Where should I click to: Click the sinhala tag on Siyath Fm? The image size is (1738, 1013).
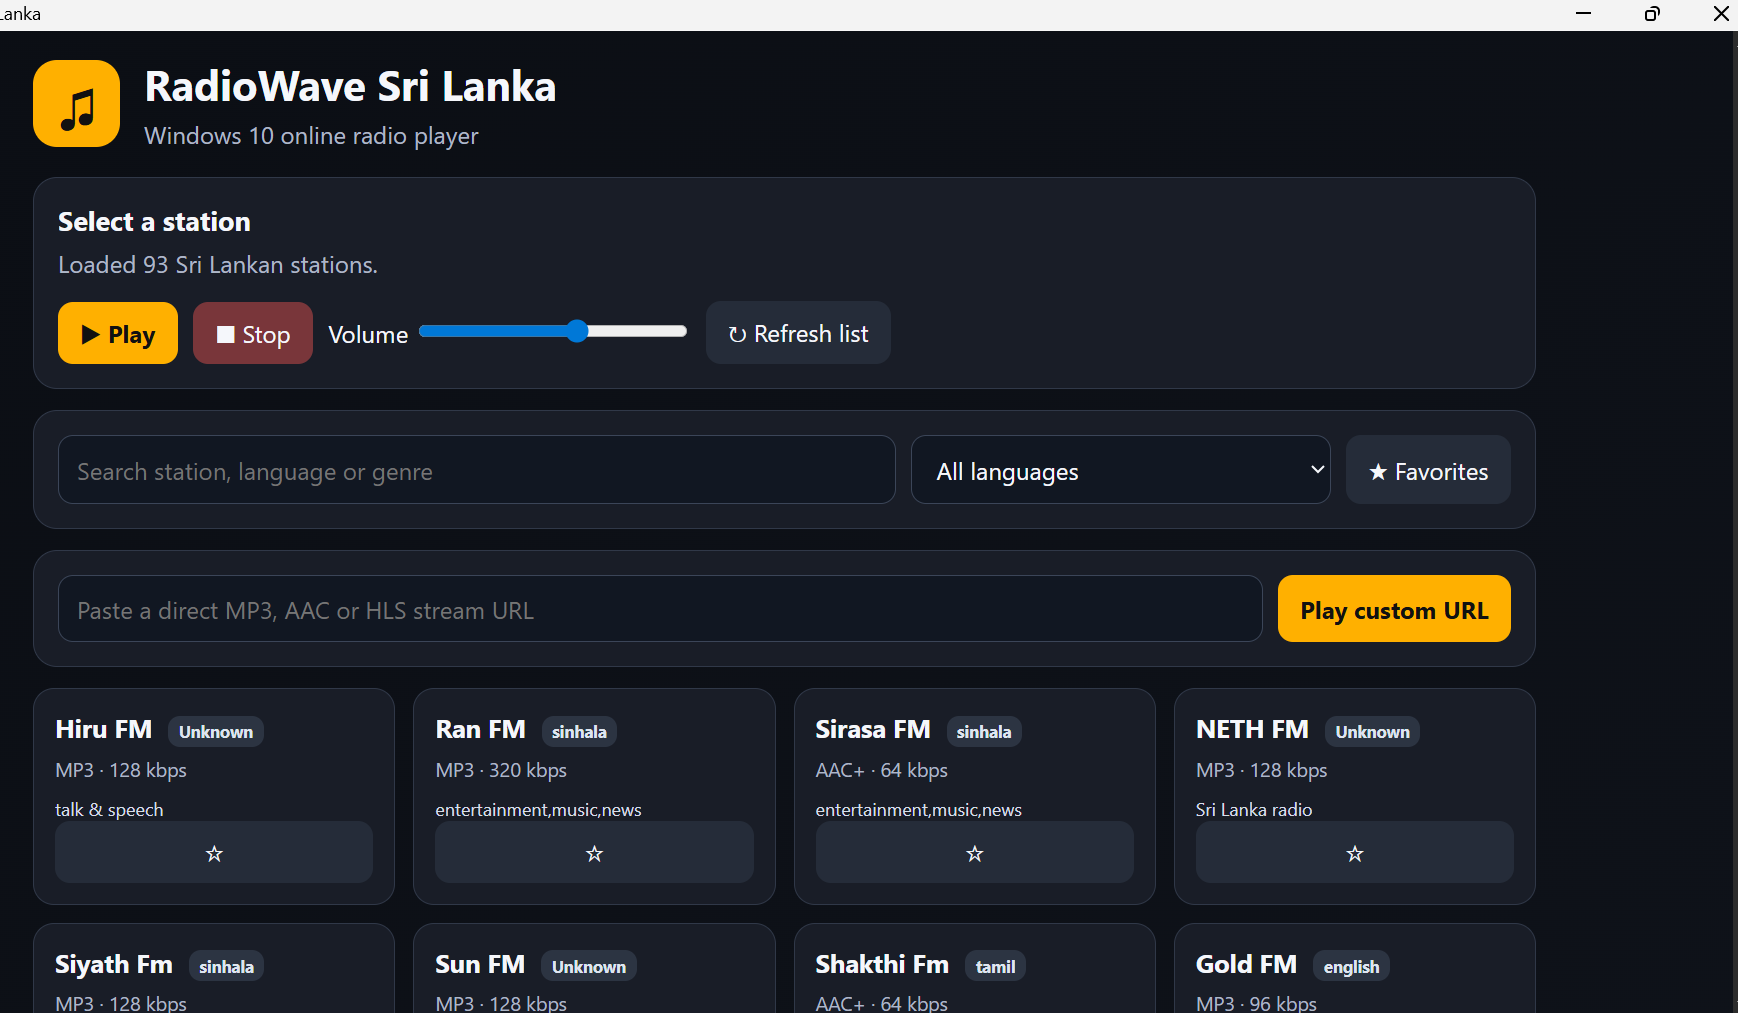coord(226,967)
